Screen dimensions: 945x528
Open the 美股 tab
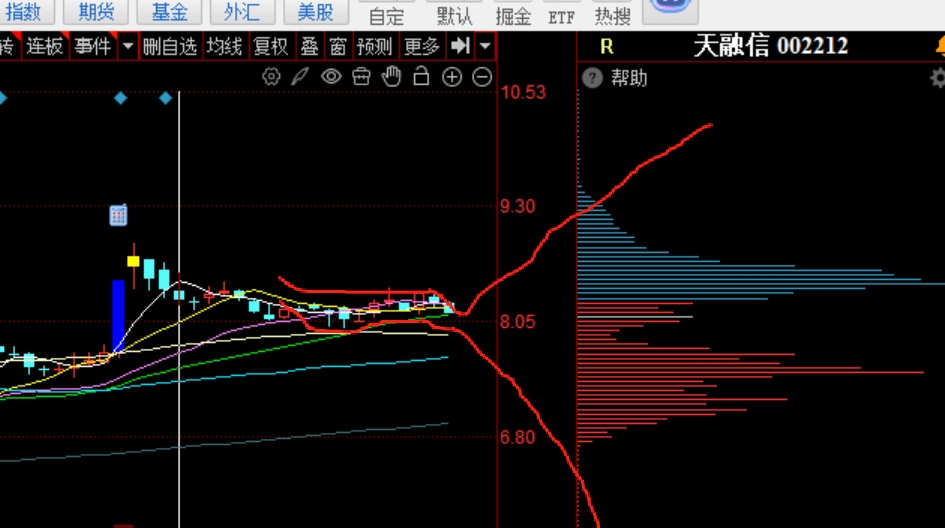point(315,11)
